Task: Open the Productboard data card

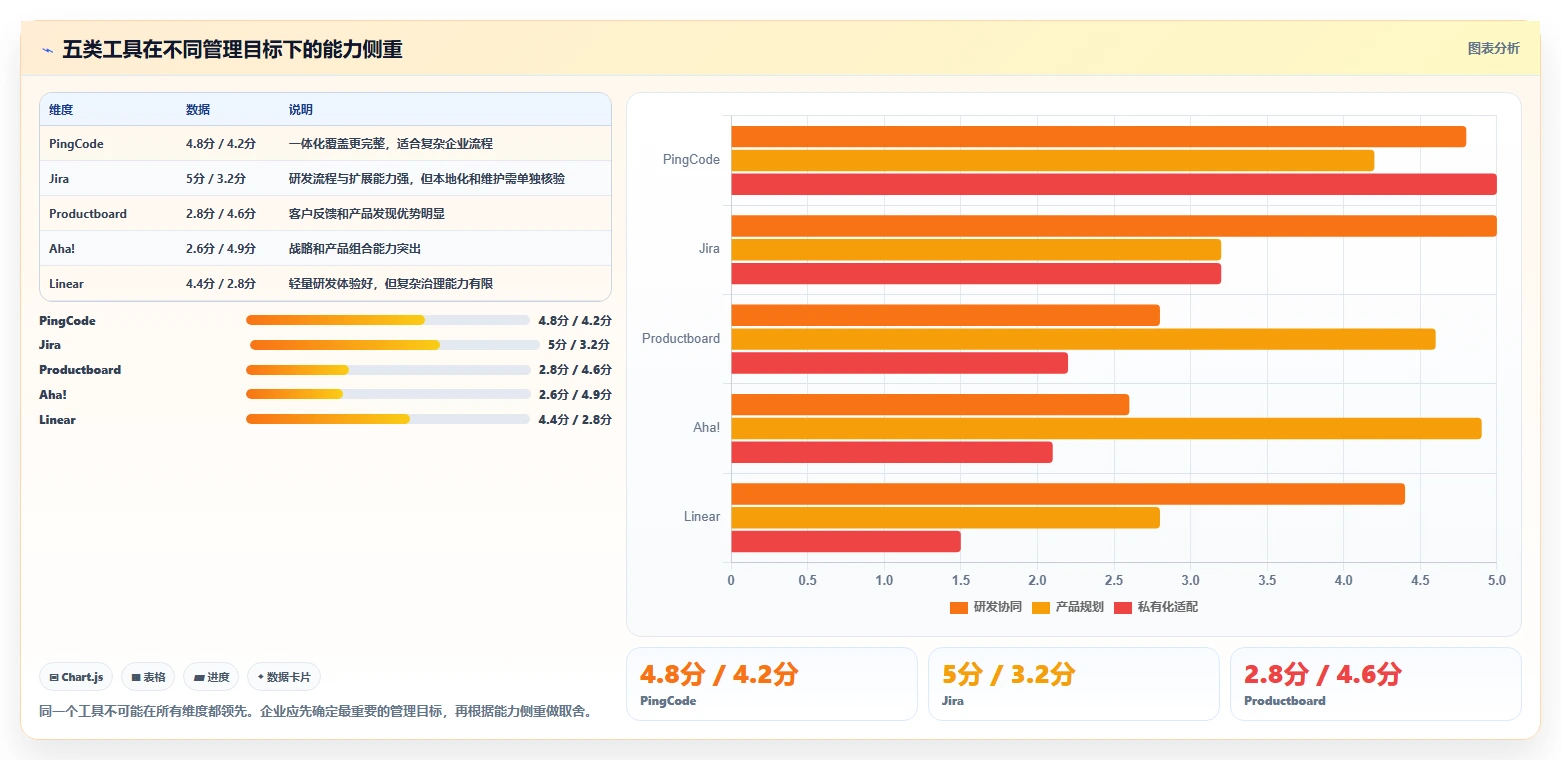Action: point(1376,684)
